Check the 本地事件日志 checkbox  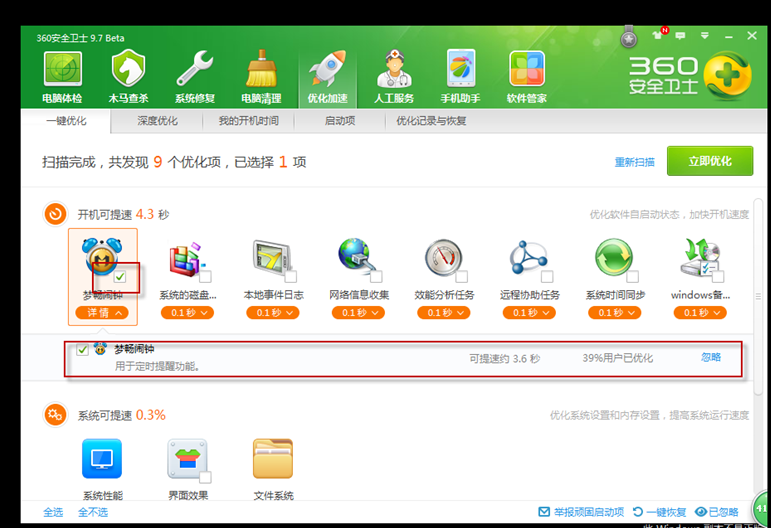[291, 277]
